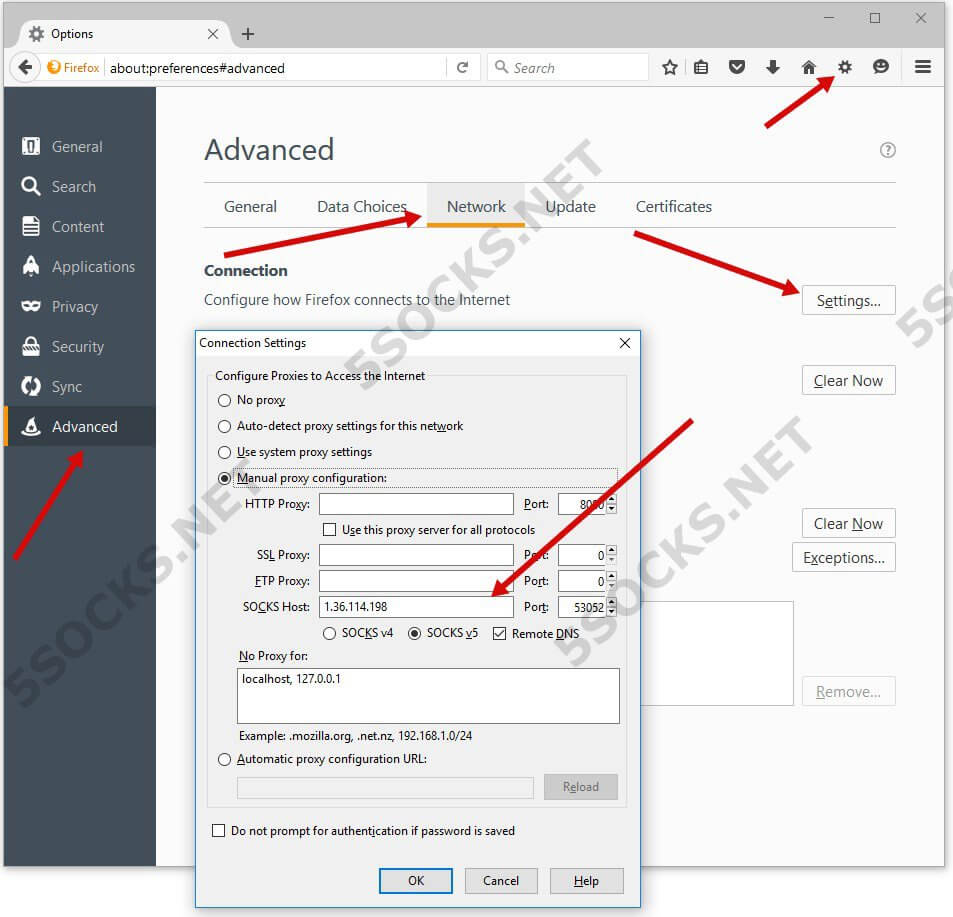Screen dimensions: 953x917
Task: Open Content preferences in the sidebar
Action: point(80,227)
